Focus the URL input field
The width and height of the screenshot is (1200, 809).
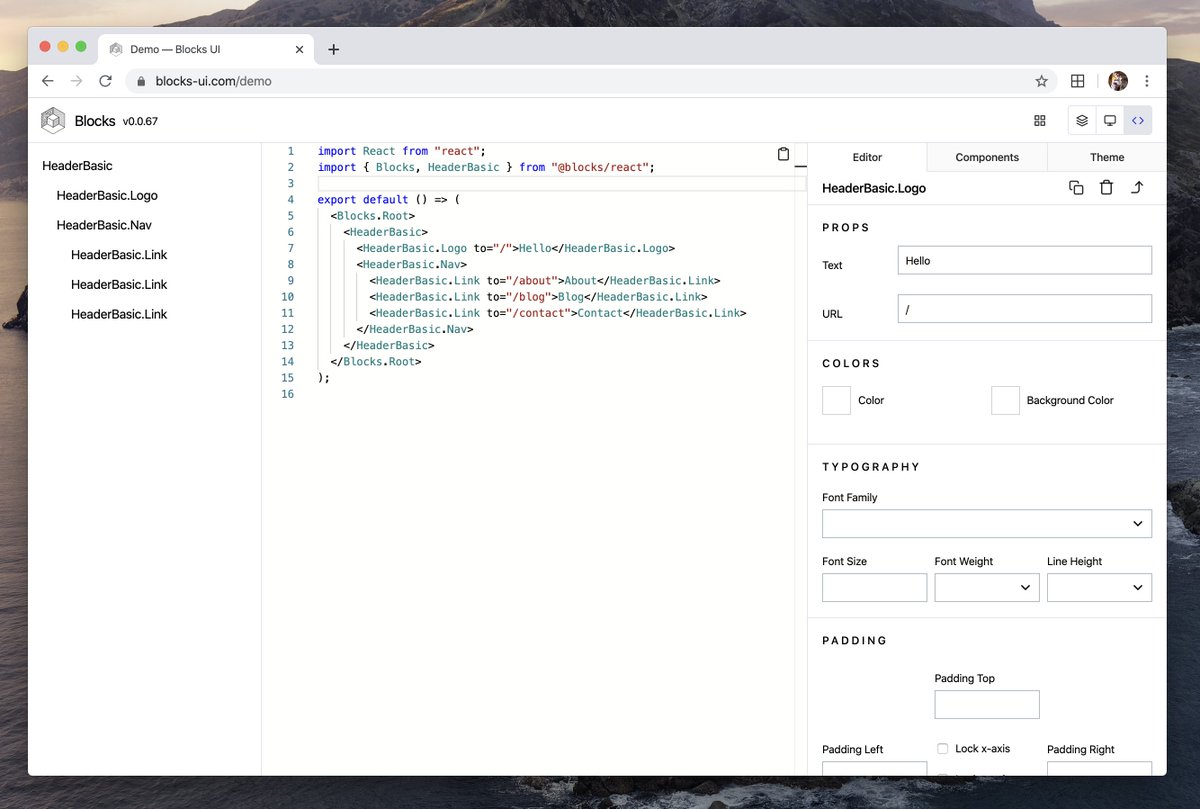click(1025, 309)
